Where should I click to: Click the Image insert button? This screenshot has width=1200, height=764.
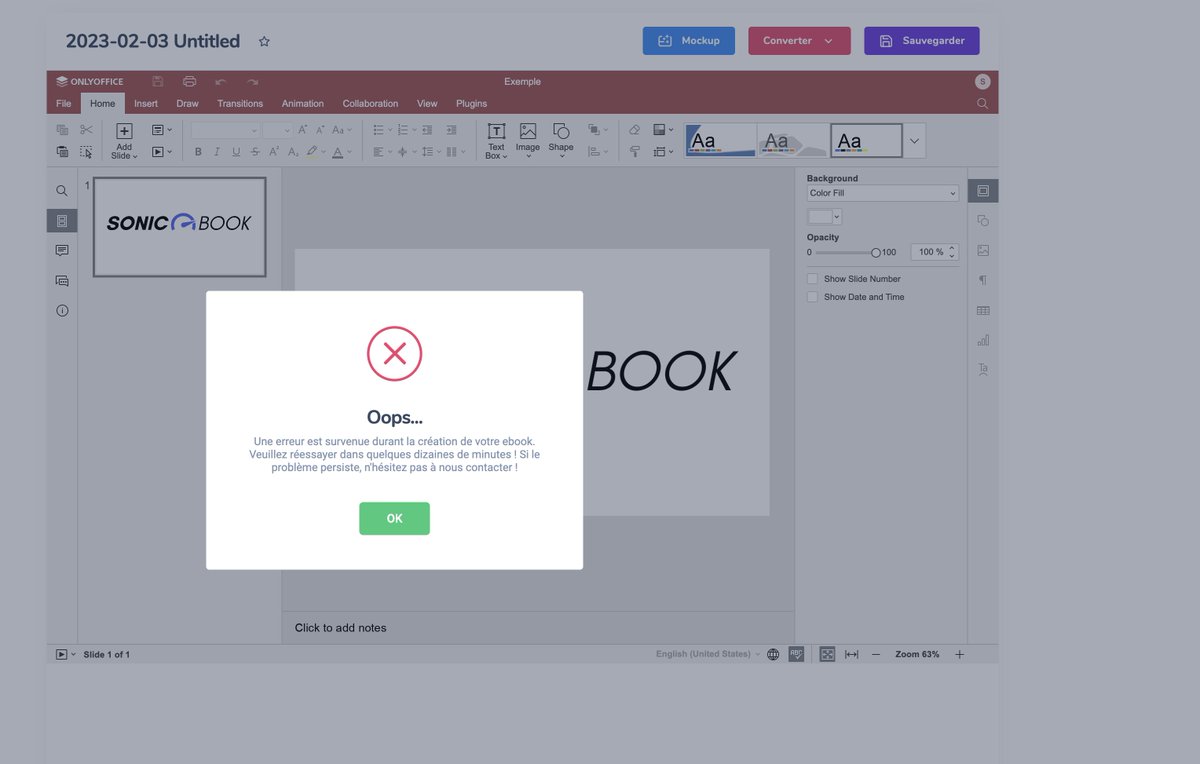(528, 141)
